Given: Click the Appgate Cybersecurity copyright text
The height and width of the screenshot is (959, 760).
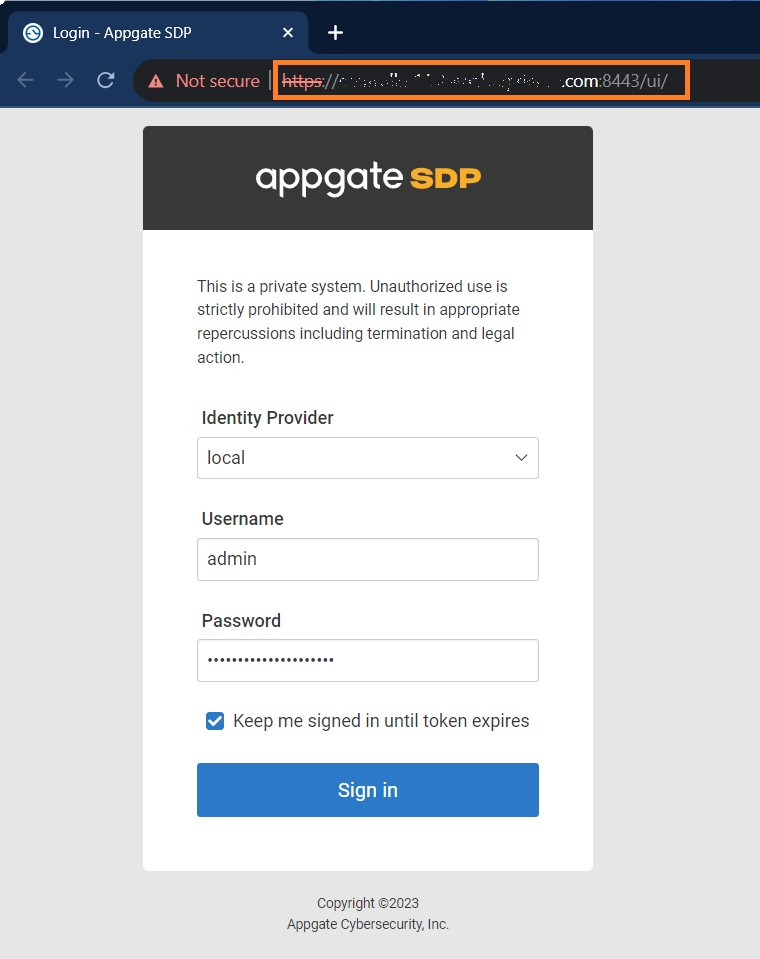Looking at the screenshot, I should [x=368, y=923].
